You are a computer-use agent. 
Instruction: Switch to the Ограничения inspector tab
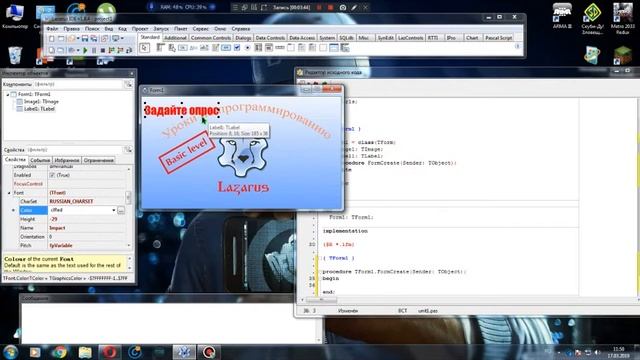tap(99, 160)
